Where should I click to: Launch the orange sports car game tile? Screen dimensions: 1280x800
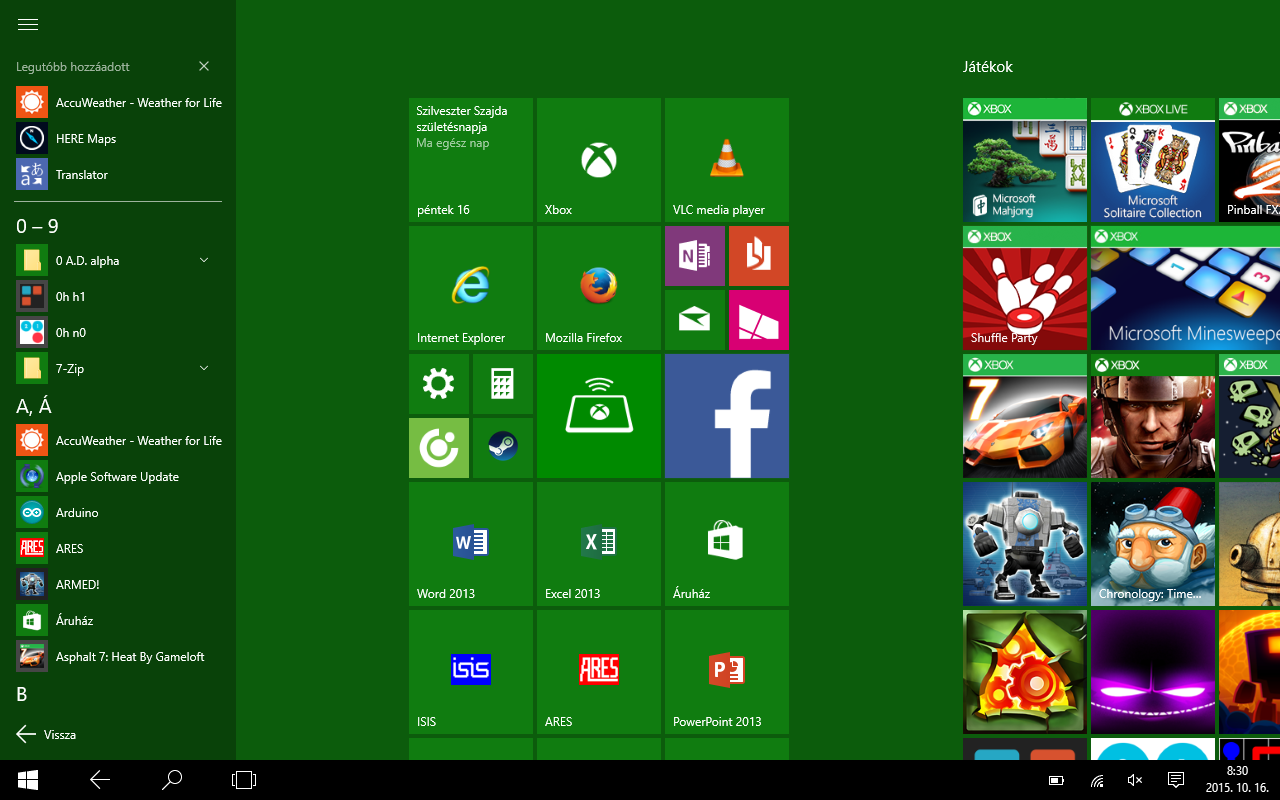[1025, 416]
